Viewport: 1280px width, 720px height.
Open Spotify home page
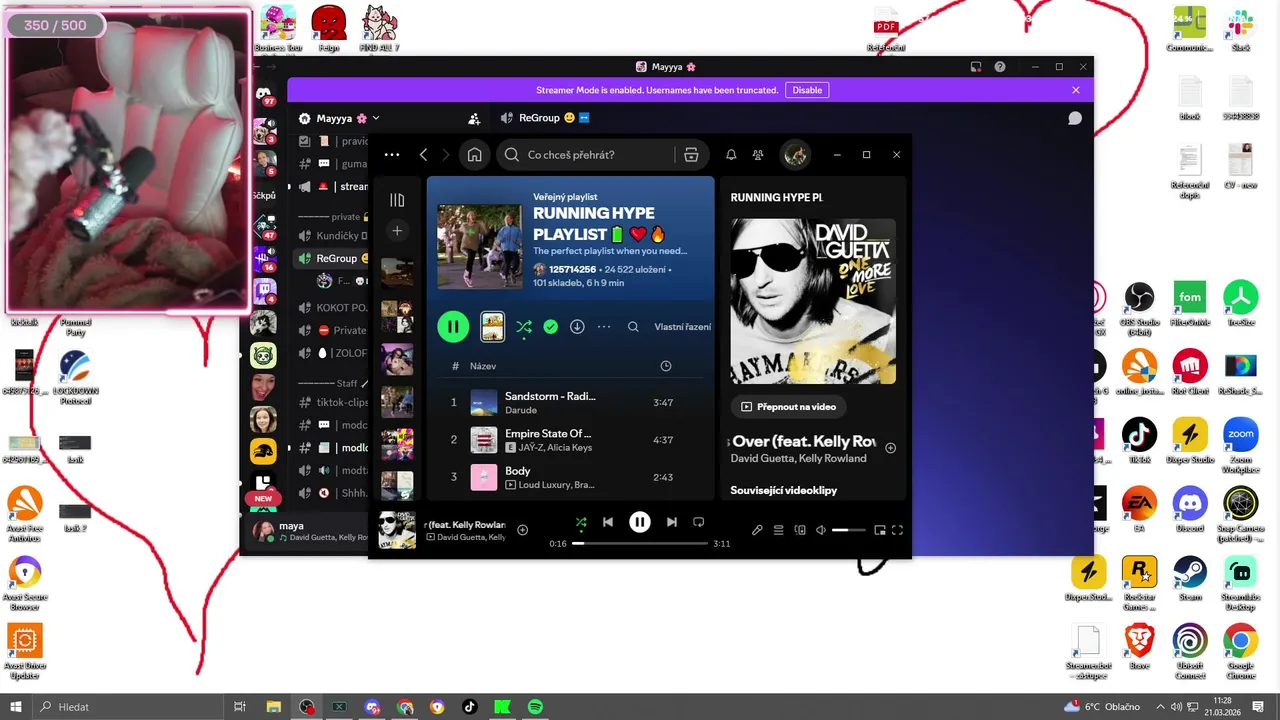[474, 155]
